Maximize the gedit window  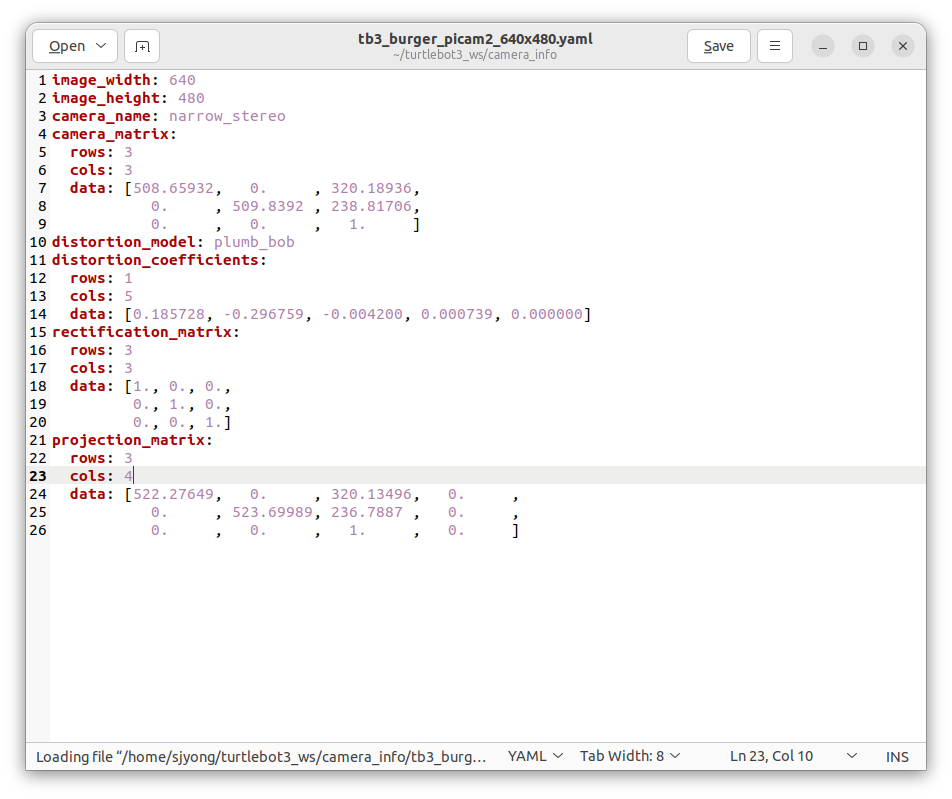pyautogui.click(x=863, y=46)
